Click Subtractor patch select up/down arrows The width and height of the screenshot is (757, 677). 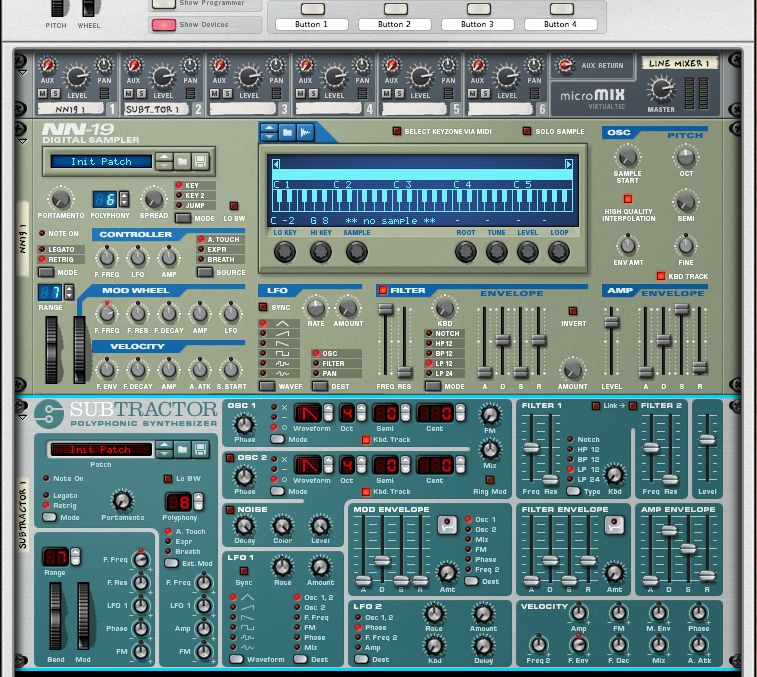point(164,450)
